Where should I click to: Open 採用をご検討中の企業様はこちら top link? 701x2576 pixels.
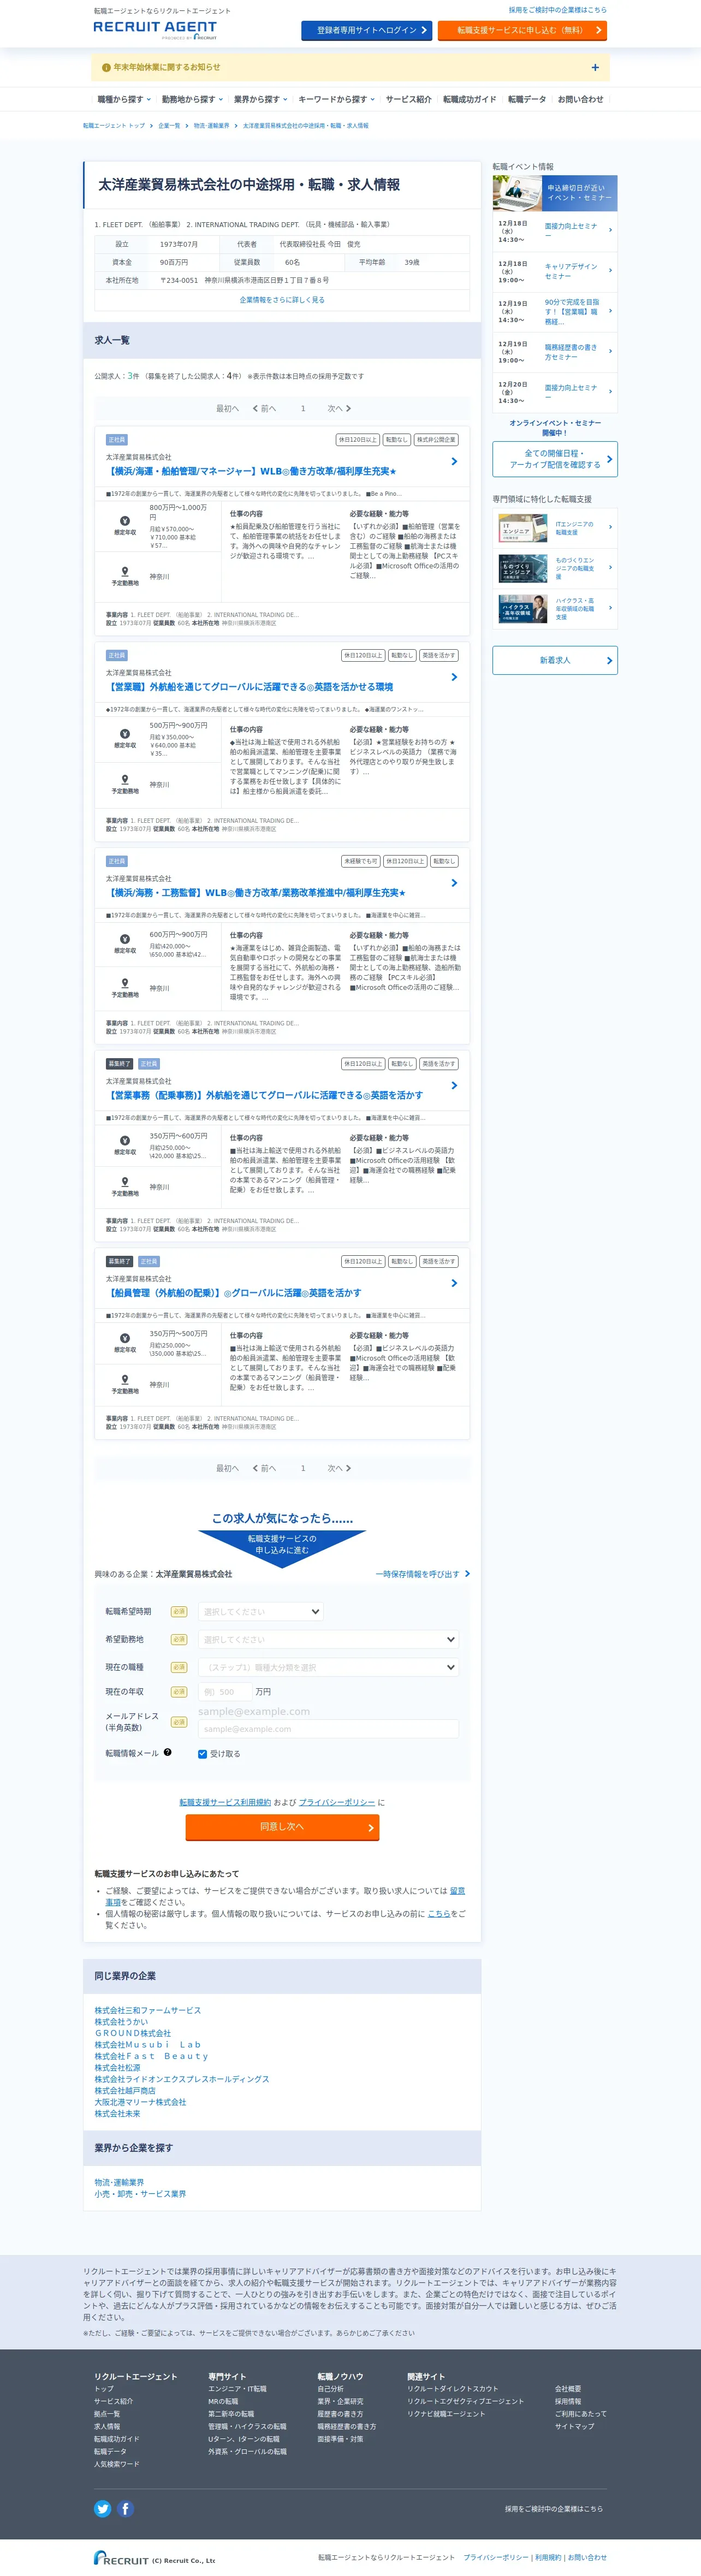pos(557,10)
